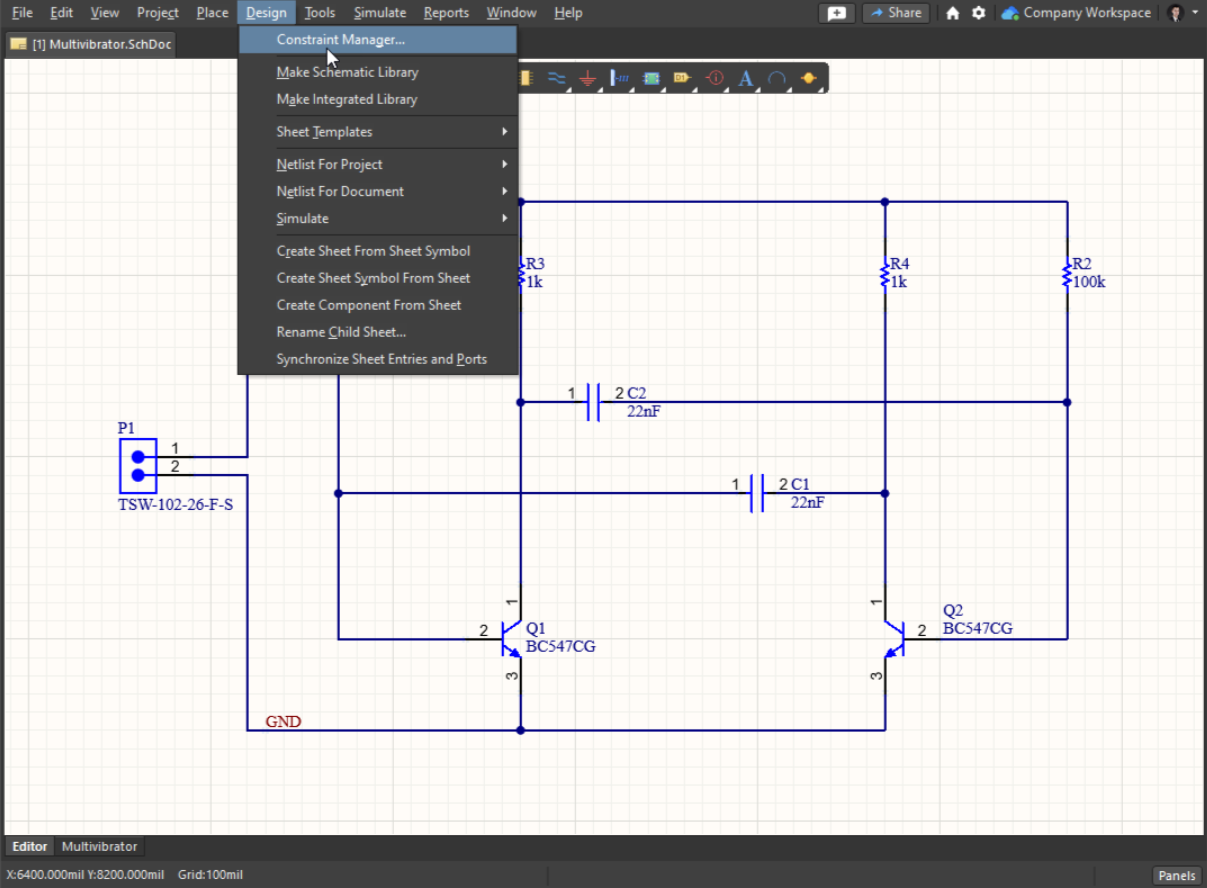1207x888 pixels.
Task: Choose the Place Bus tool icon
Action: pos(619,78)
